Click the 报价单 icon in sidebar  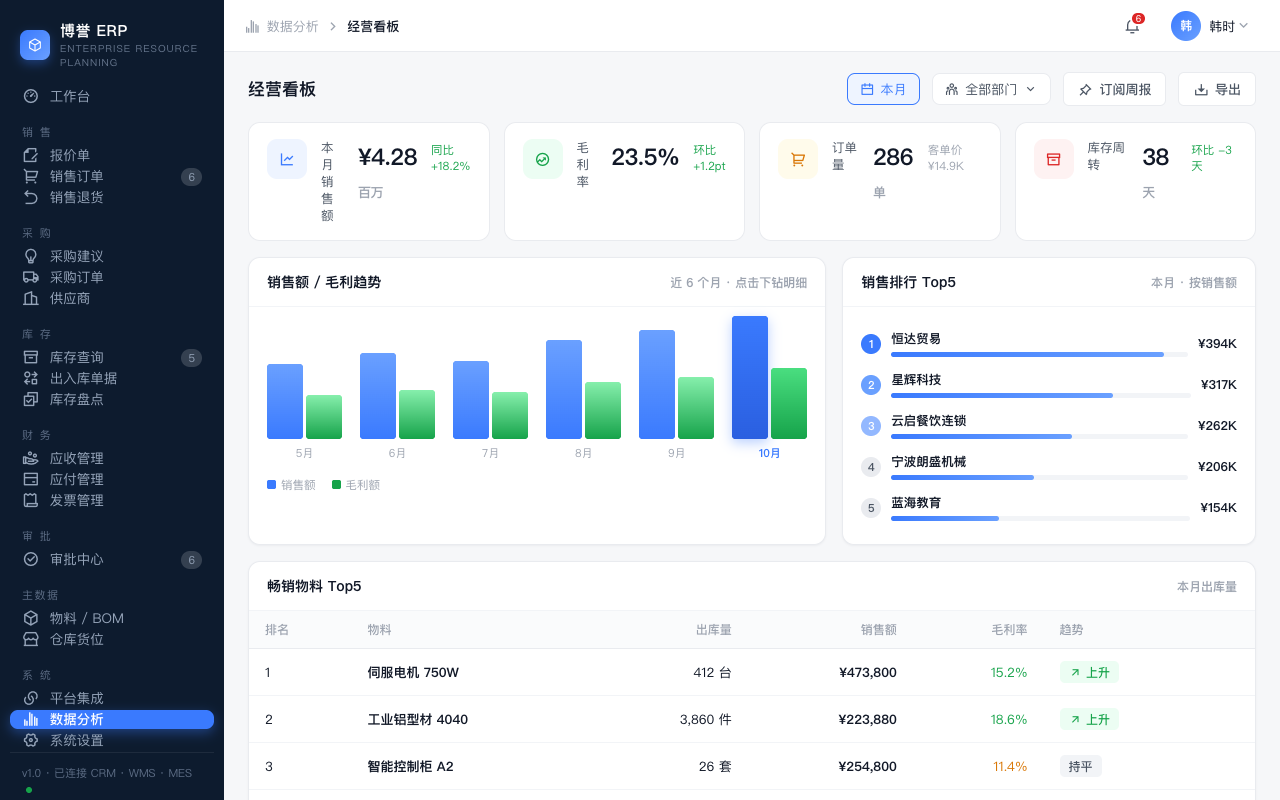click(31, 155)
